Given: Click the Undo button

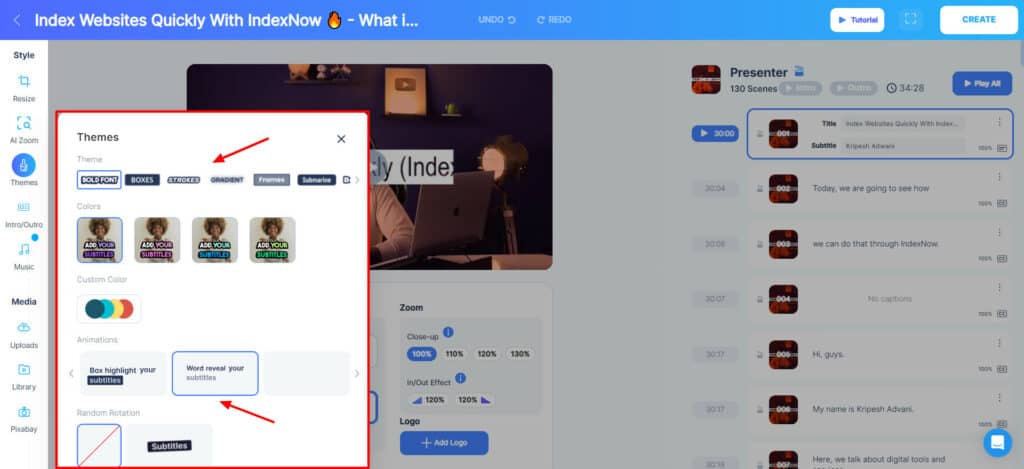Looking at the screenshot, I should pos(496,20).
